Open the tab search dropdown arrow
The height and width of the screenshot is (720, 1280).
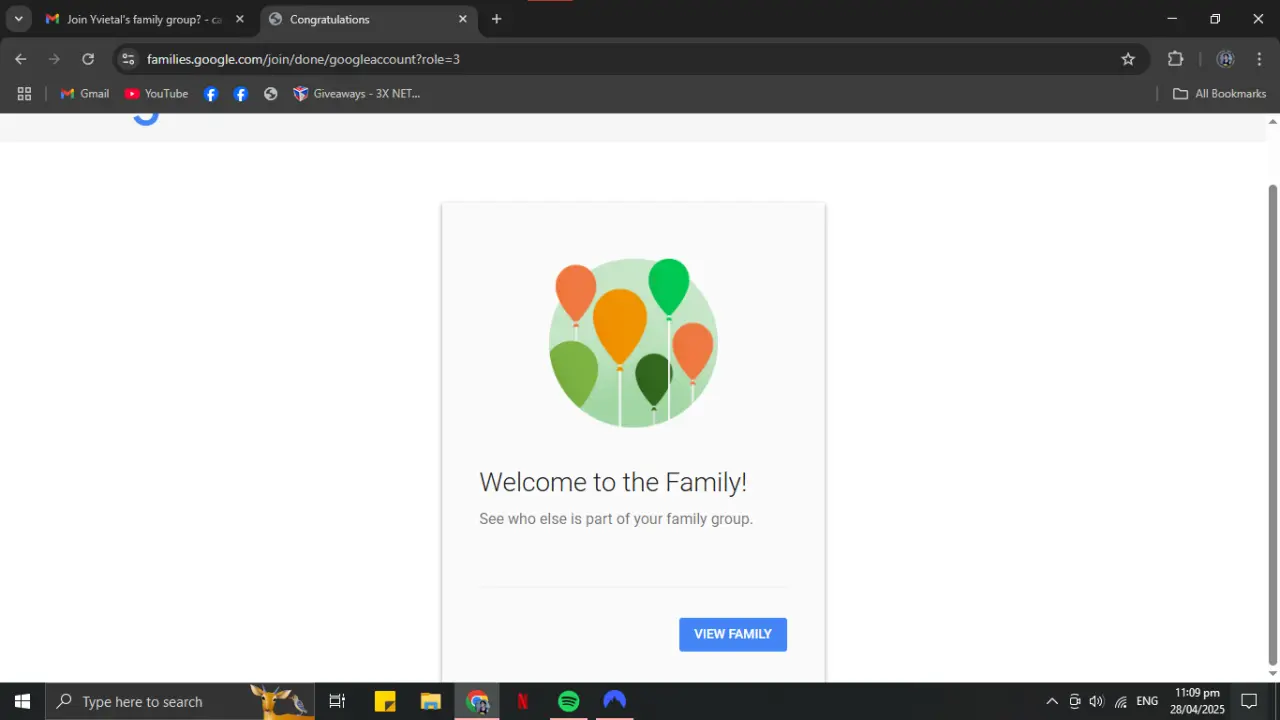coord(18,19)
